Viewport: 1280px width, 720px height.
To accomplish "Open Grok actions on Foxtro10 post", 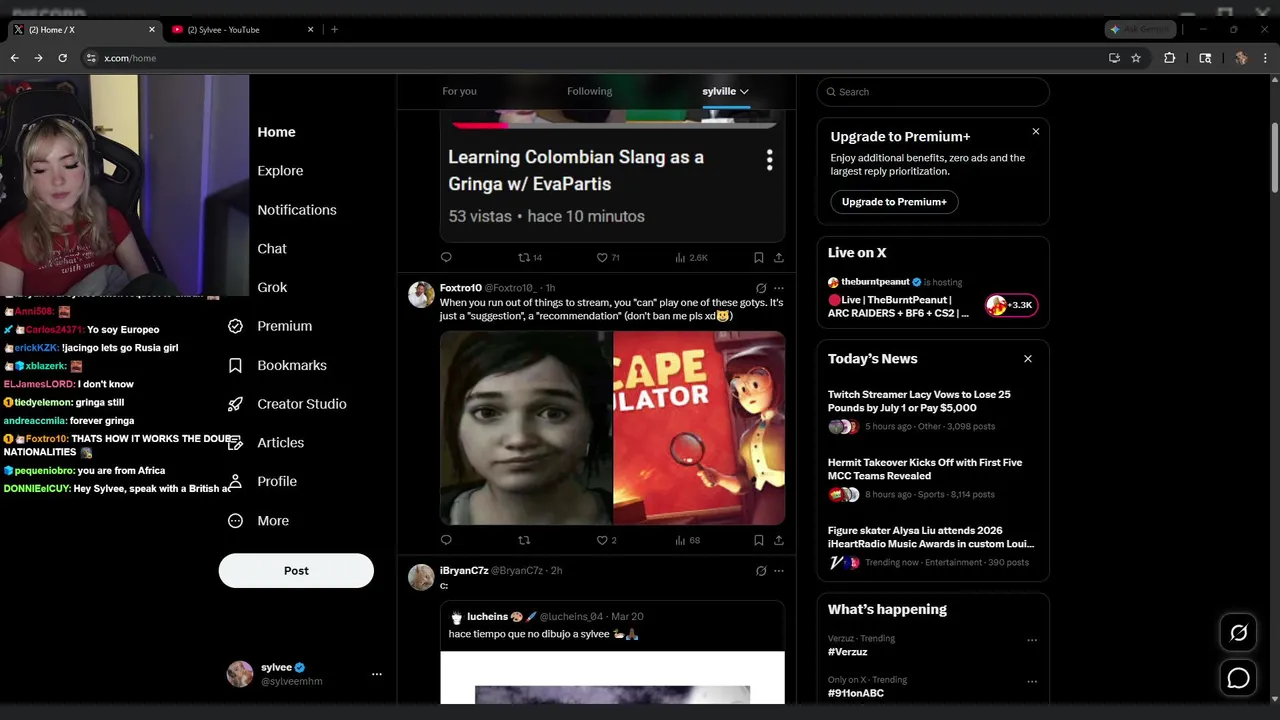I will pyautogui.click(x=761, y=288).
